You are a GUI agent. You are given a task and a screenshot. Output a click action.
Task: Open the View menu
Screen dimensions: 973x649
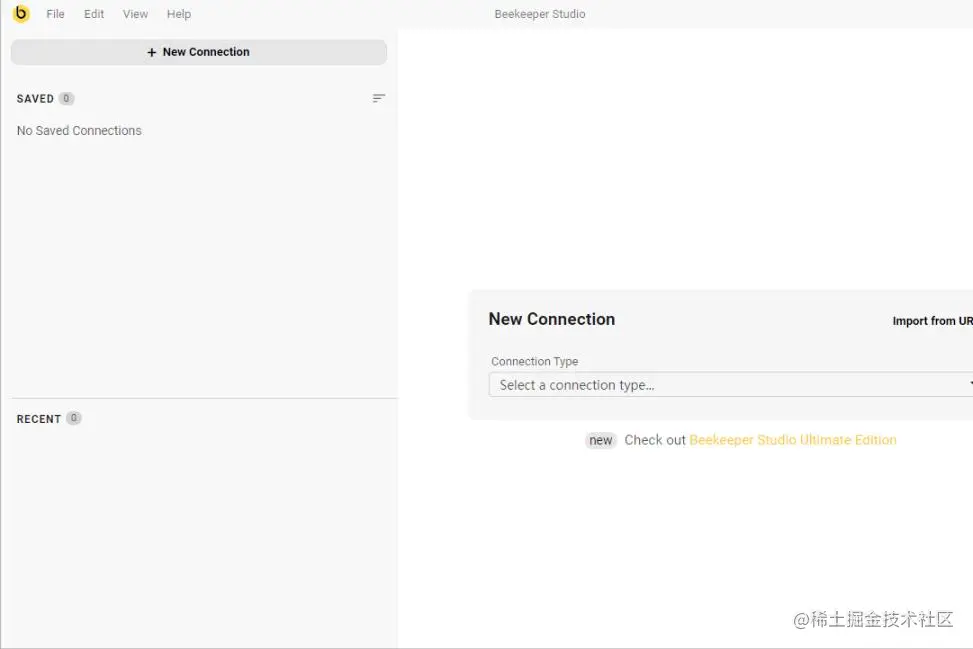135,14
